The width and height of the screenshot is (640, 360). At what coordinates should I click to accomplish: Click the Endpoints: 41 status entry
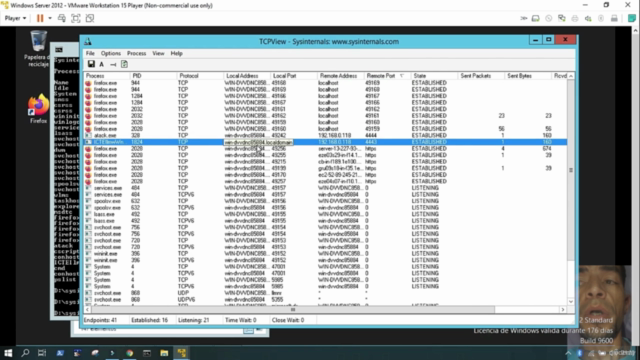pos(100,320)
